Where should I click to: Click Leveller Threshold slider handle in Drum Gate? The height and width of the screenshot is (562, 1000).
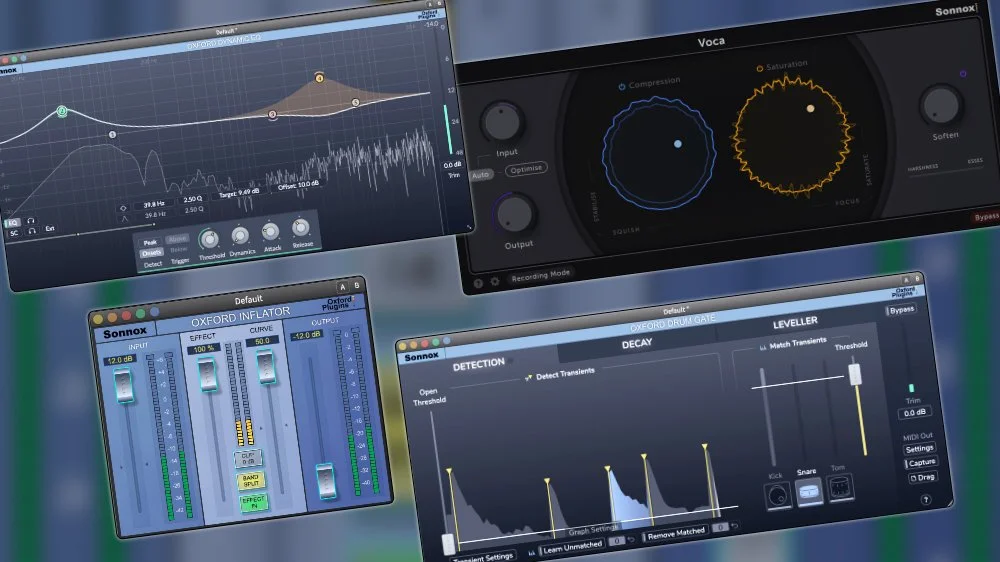[855, 374]
